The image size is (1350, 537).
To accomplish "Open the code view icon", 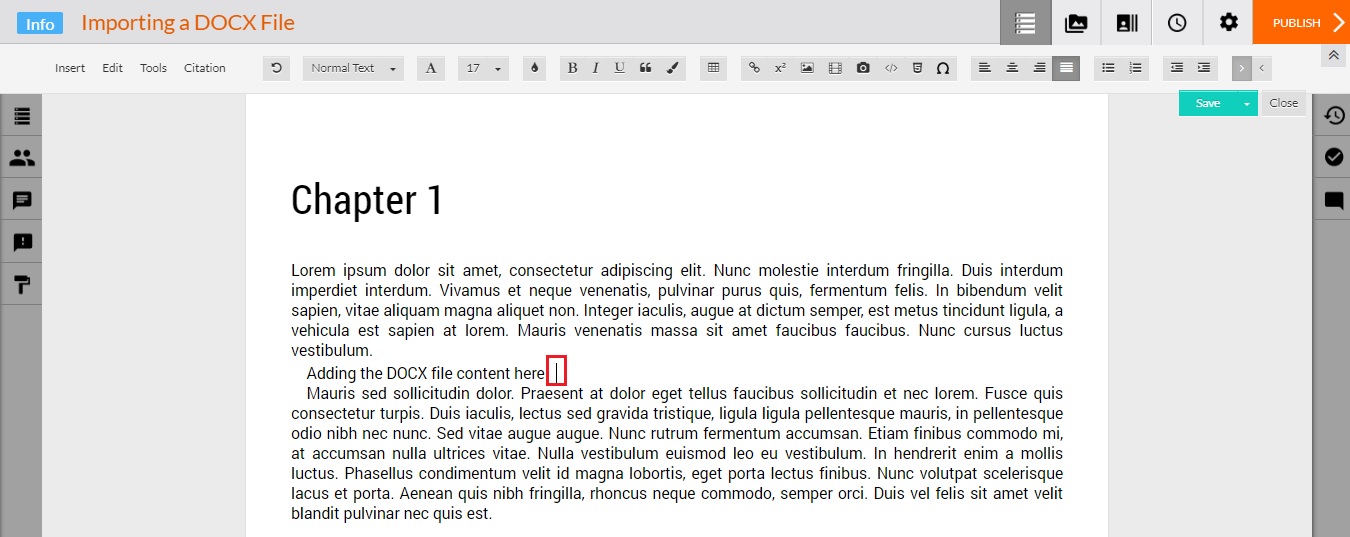I will tap(891, 68).
